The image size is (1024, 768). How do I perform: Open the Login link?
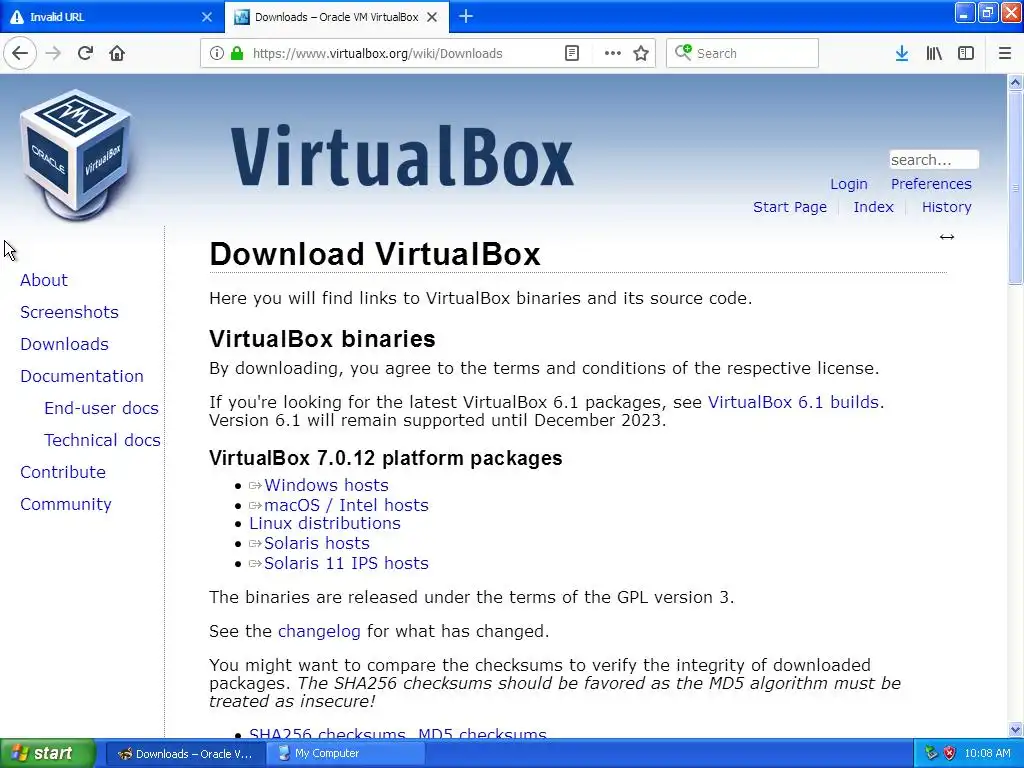tap(849, 184)
